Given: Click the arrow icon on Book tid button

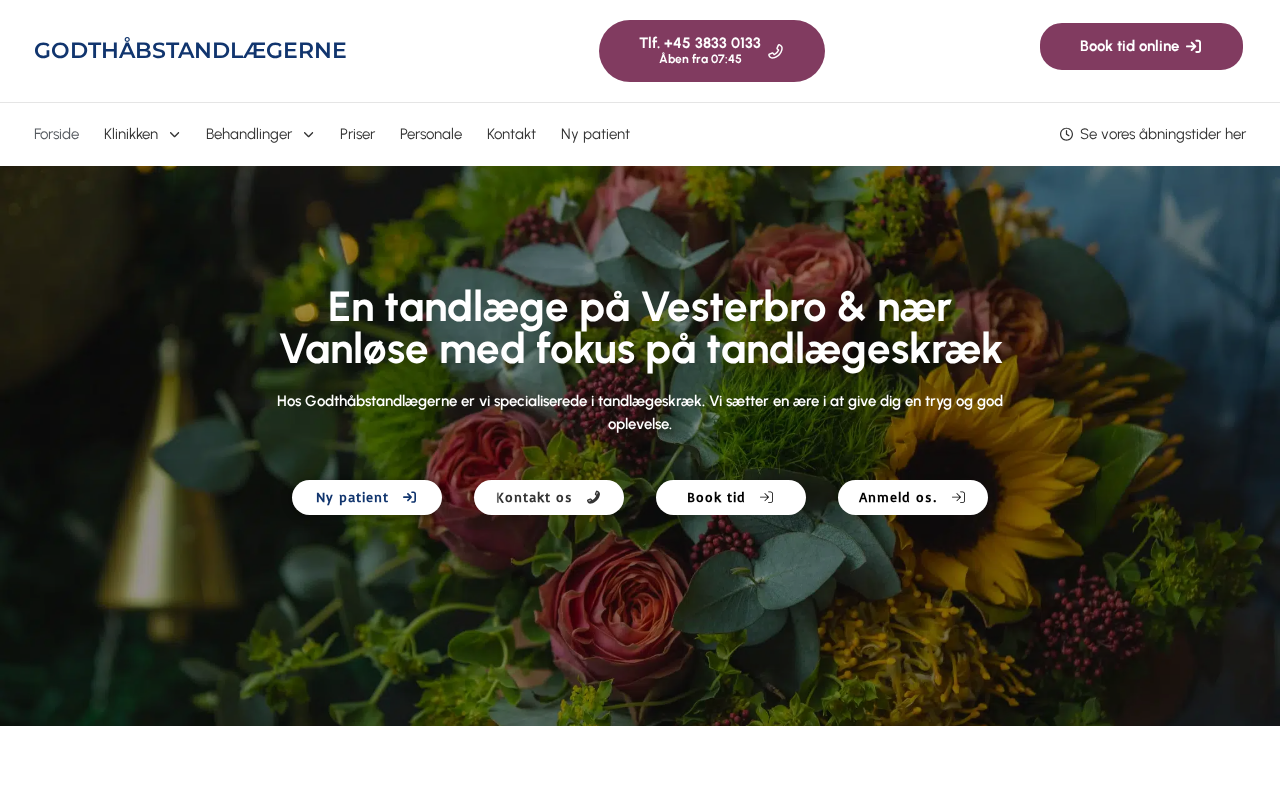Looking at the screenshot, I should 767,497.
